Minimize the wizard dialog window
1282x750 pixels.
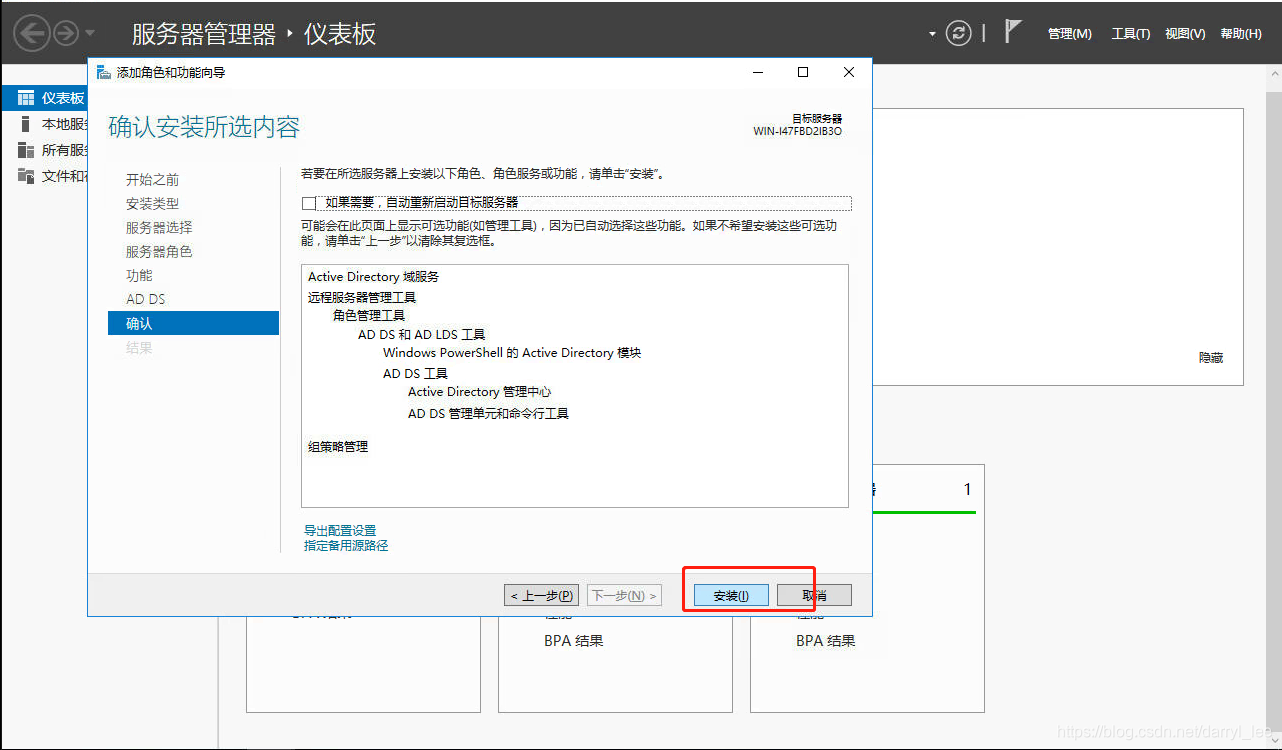tap(759, 72)
